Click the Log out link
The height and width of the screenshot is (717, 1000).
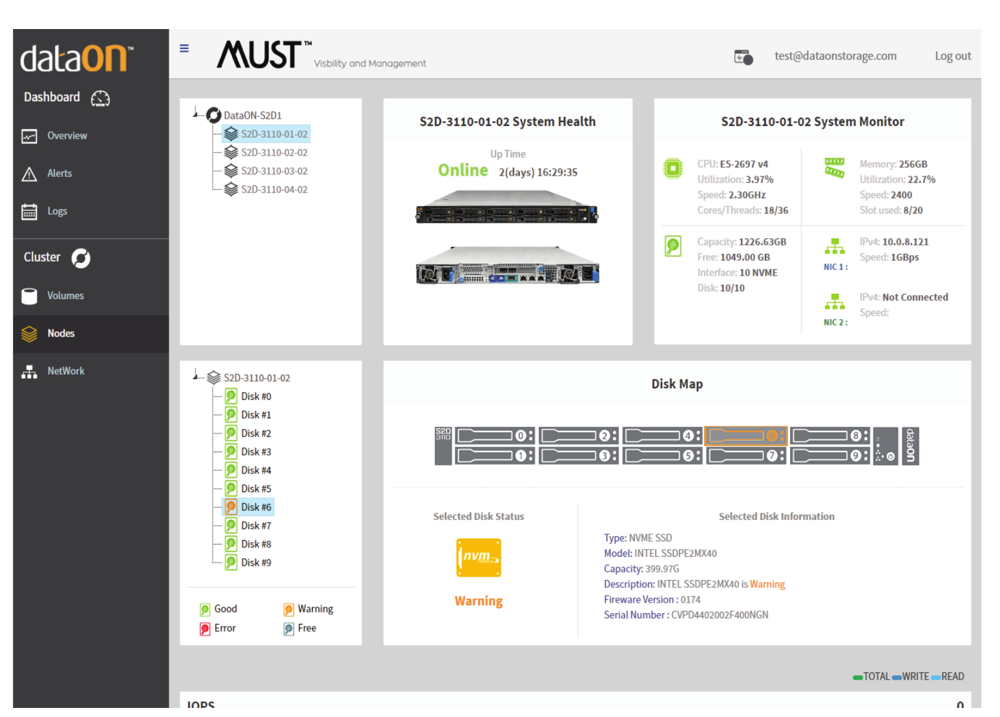tap(953, 56)
